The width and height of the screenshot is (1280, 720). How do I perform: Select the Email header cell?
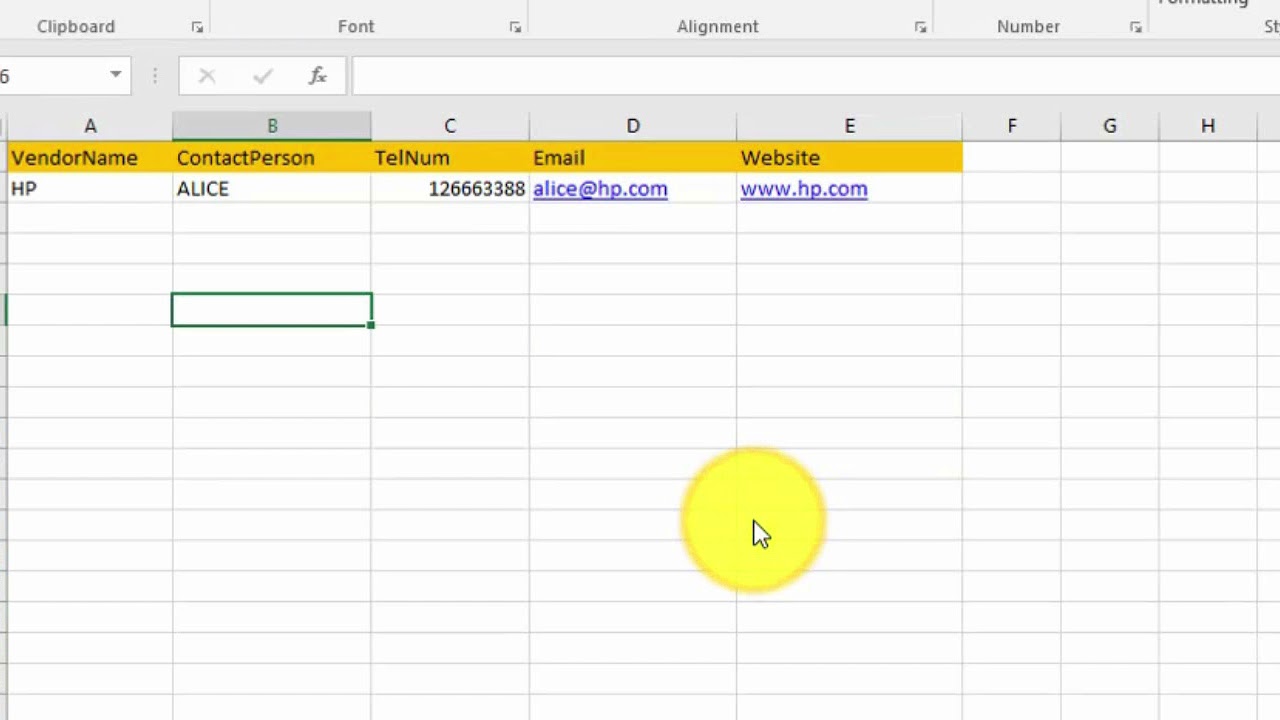(633, 158)
